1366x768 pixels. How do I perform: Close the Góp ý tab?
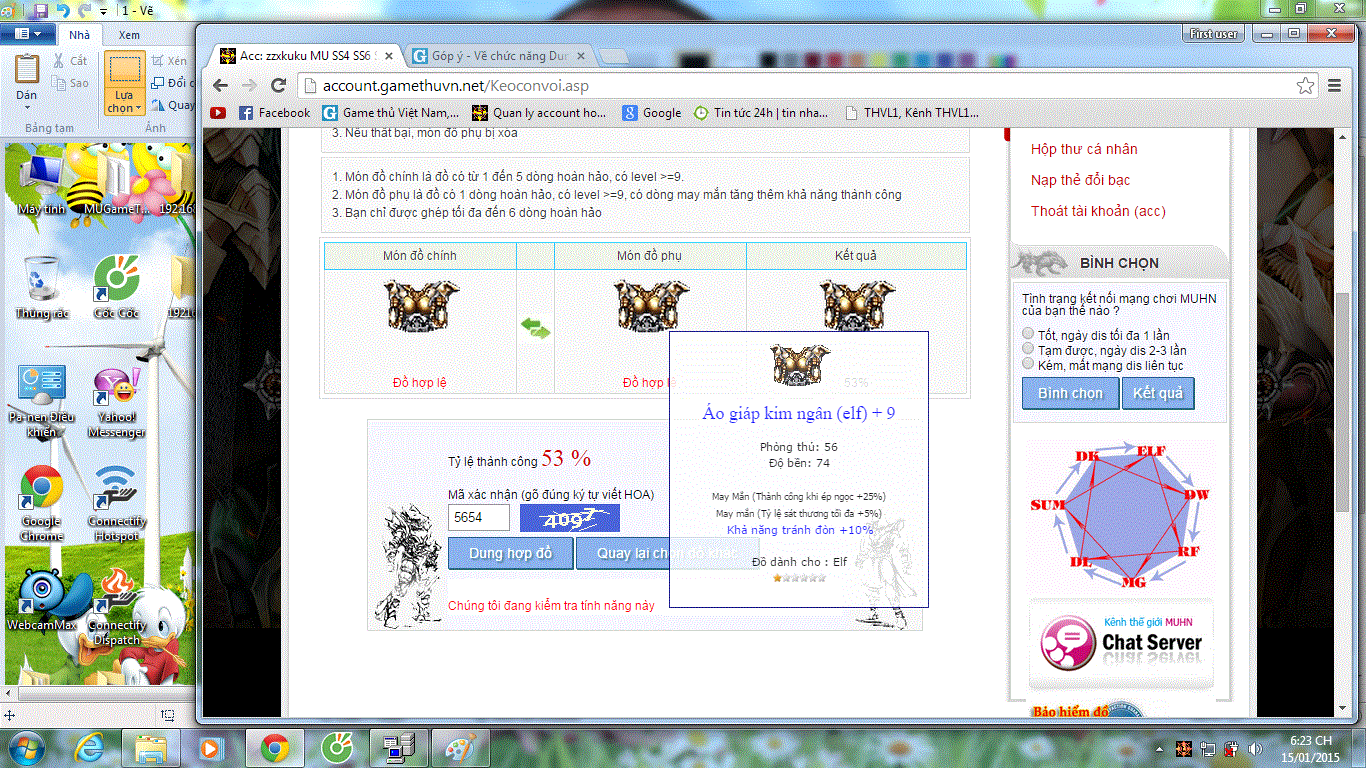click(582, 56)
